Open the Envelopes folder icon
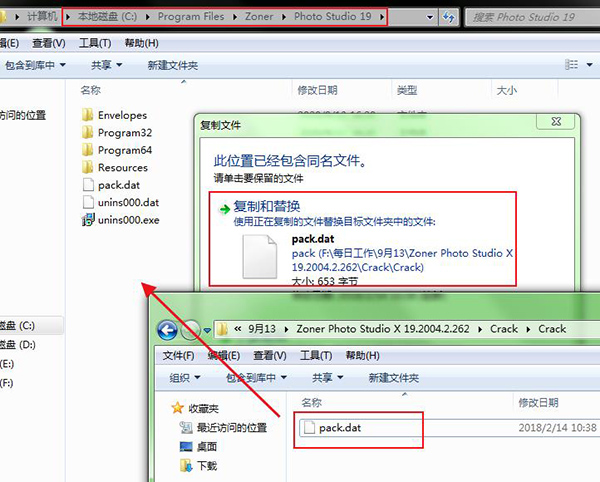The image size is (600, 482). (88, 115)
